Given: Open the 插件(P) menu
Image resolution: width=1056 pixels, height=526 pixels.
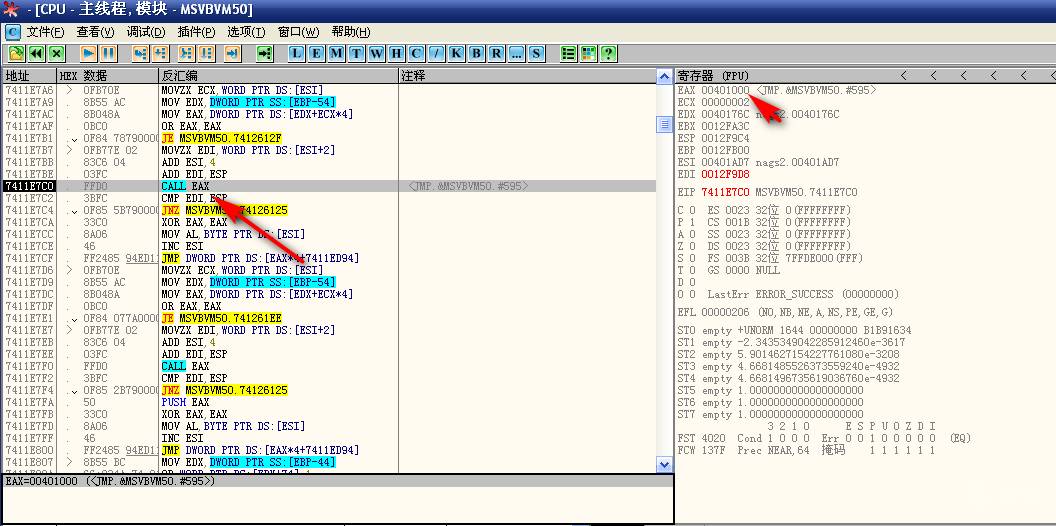Looking at the screenshot, I should (x=196, y=32).
